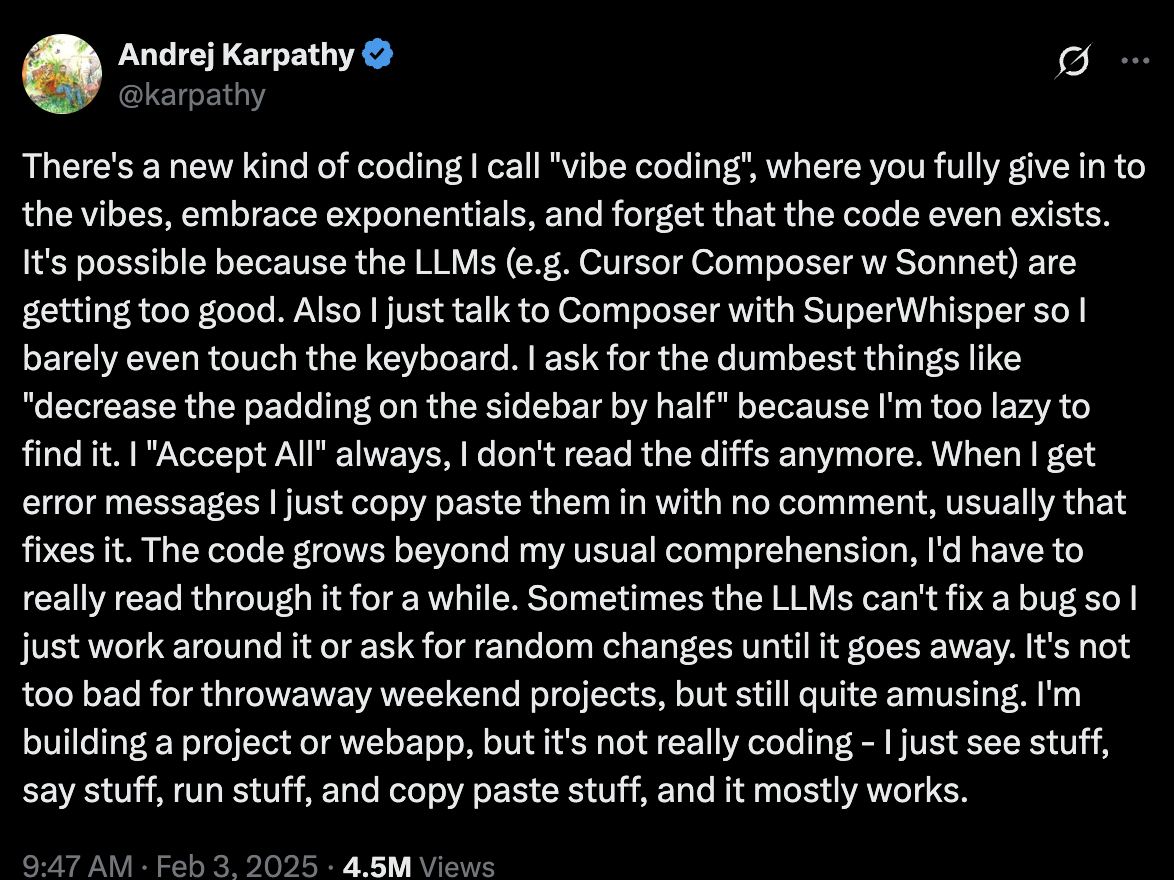1174x880 pixels.
Task: Click the 4.5M view count number
Action: [x=376, y=866]
